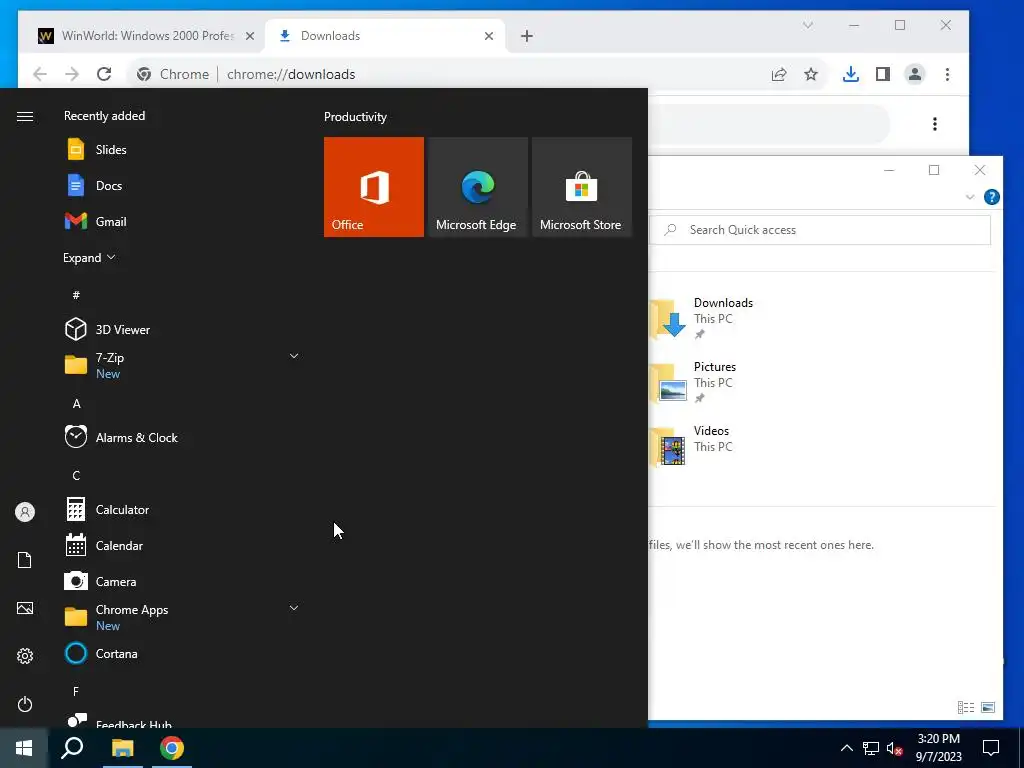Screen dimensions: 1024x768
Task: Show hidden system tray icons
Action: pyautogui.click(x=846, y=748)
